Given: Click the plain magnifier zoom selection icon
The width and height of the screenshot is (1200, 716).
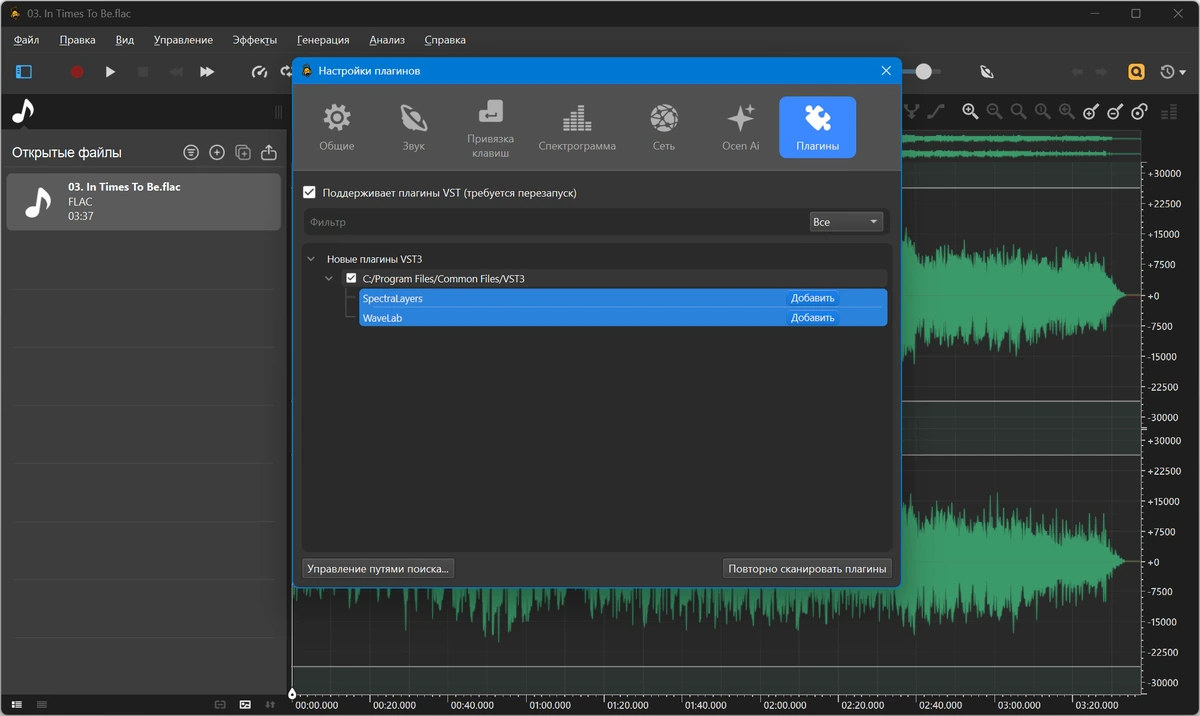Looking at the screenshot, I should [1018, 111].
